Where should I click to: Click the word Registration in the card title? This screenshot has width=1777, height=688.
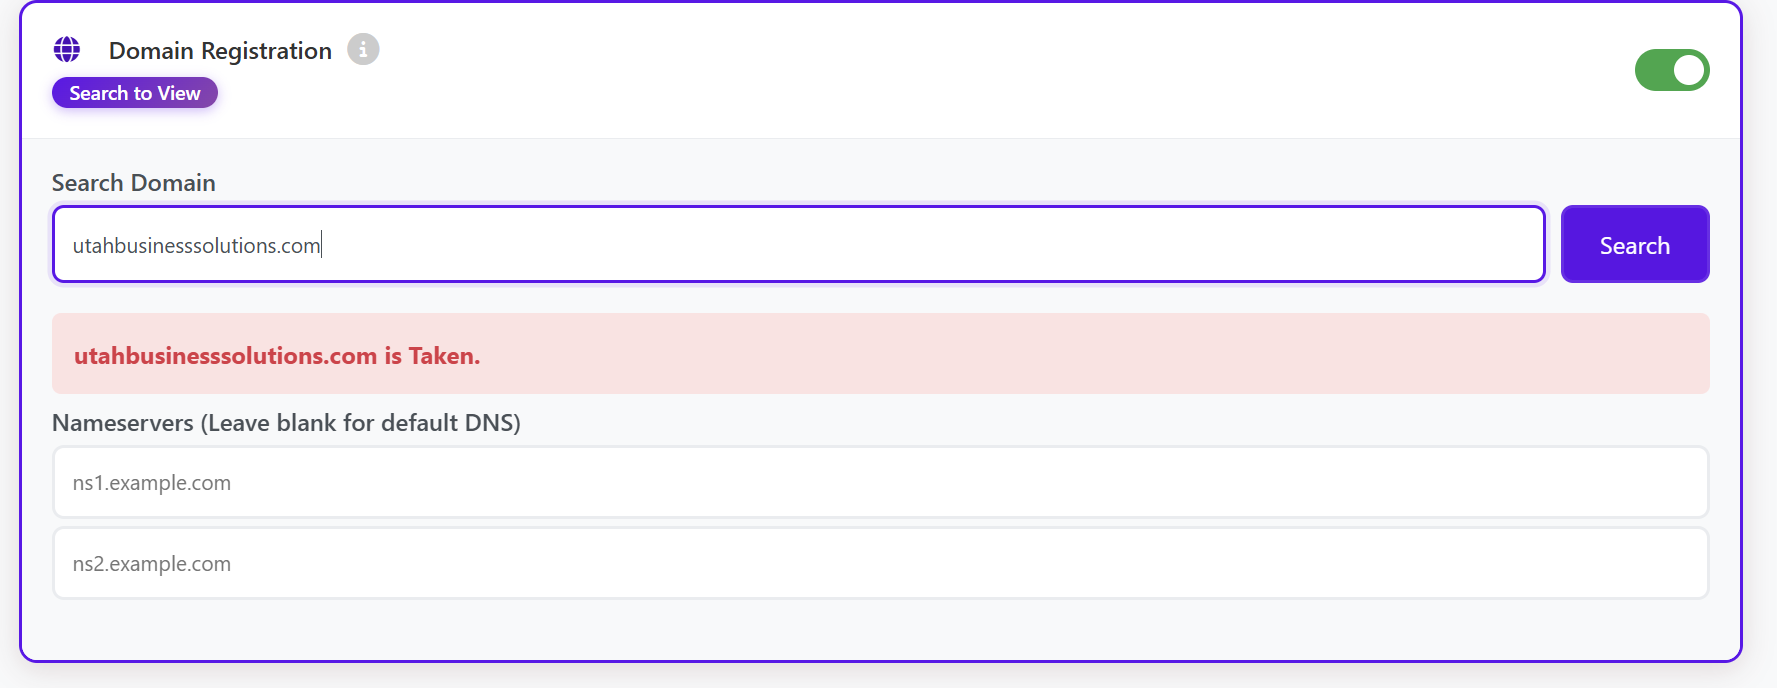coord(266,51)
